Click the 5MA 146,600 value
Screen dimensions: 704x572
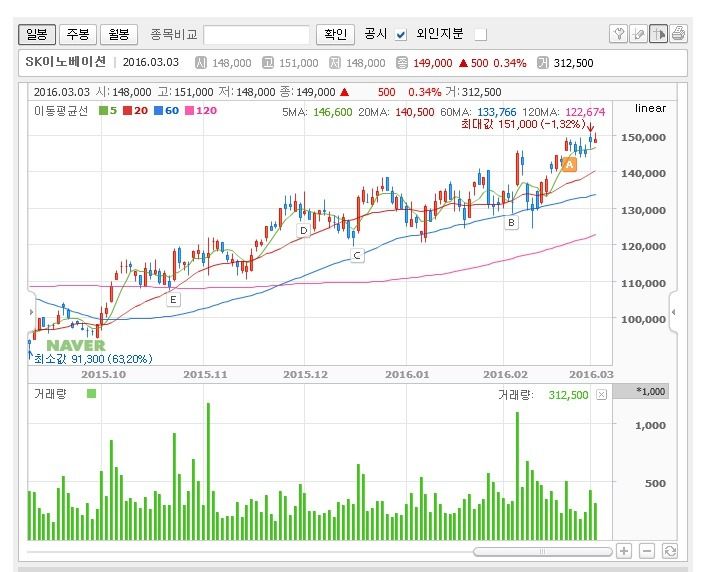click(x=333, y=112)
